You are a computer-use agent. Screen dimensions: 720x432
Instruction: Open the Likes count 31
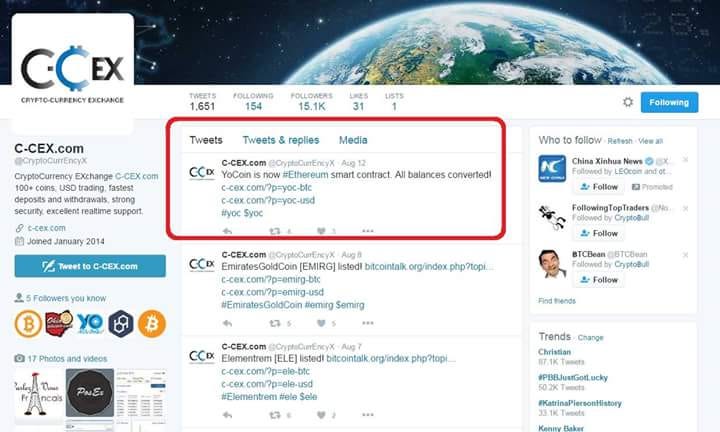pyautogui.click(x=358, y=101)
